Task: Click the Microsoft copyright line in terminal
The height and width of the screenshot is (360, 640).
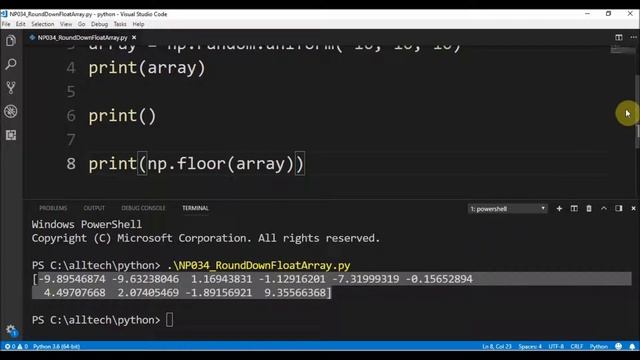Action: pos(206,238)
